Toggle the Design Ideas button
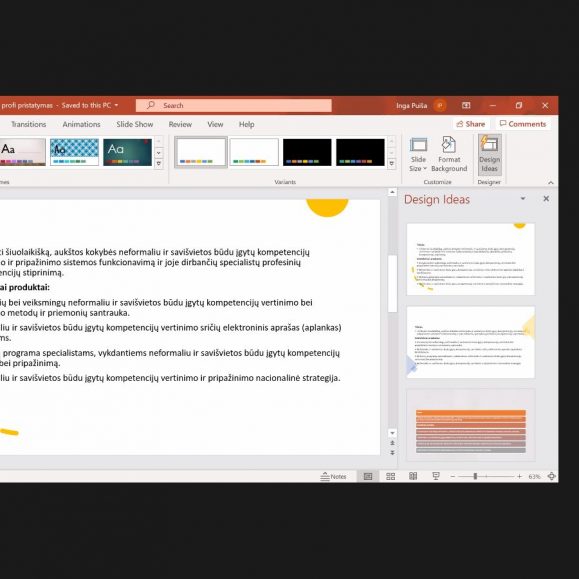Viewport: 579px width, 579px height. (489, 154)
